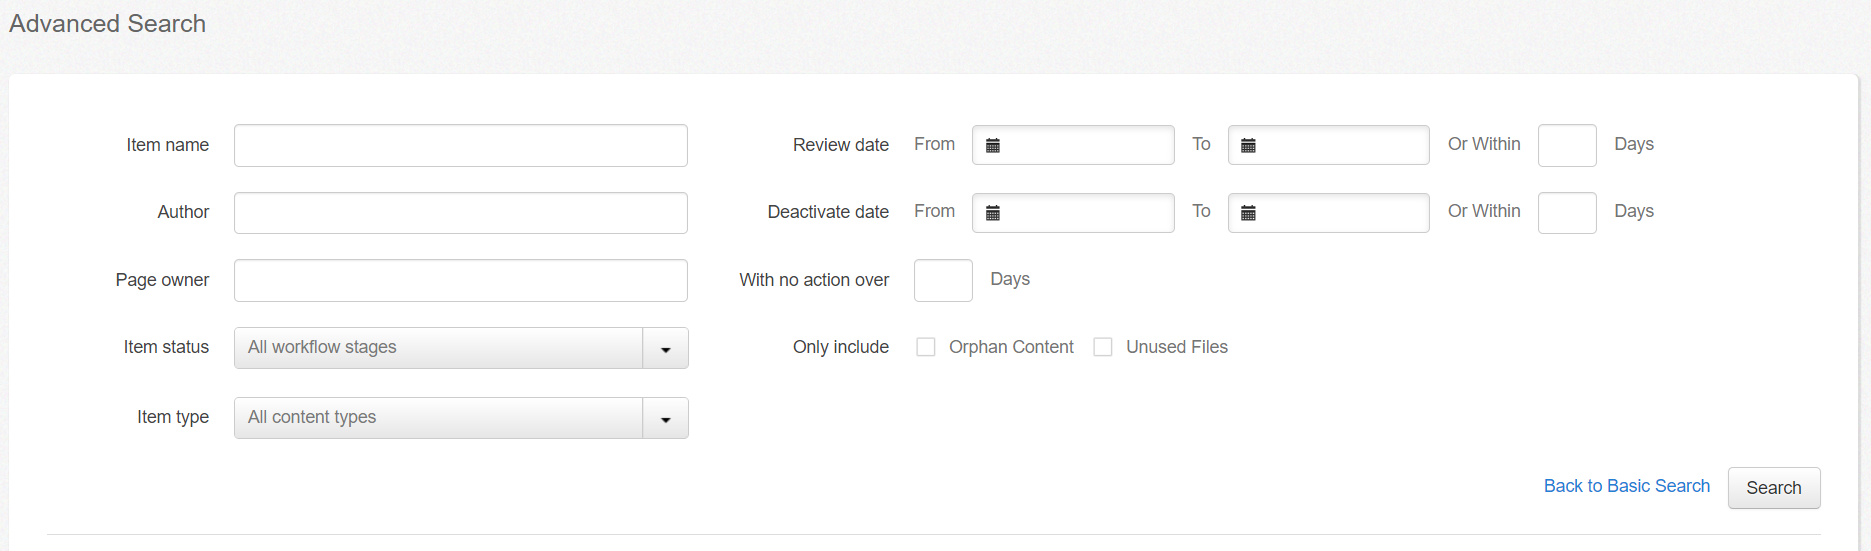Viewport: 1871px width, 551px height.
Task: Open the All workflow stages combo box
Action: tap(461, 348)
